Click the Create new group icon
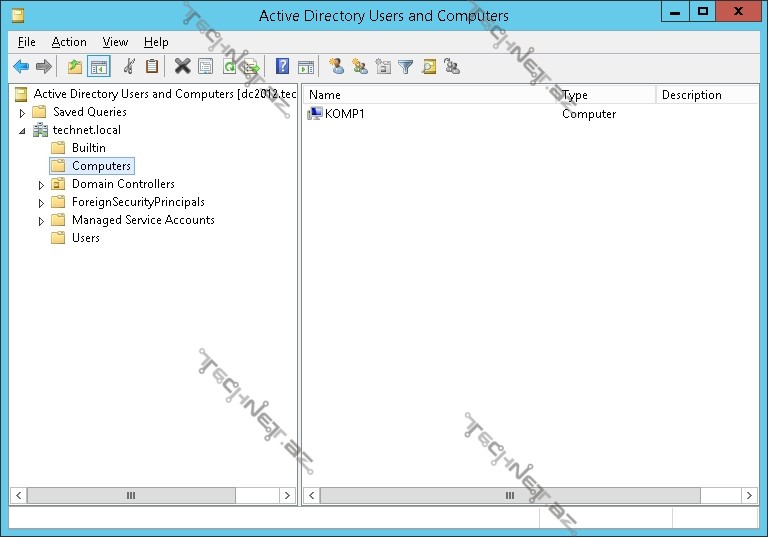The width and height of the screenshot is (768, 537). point(360,67)
